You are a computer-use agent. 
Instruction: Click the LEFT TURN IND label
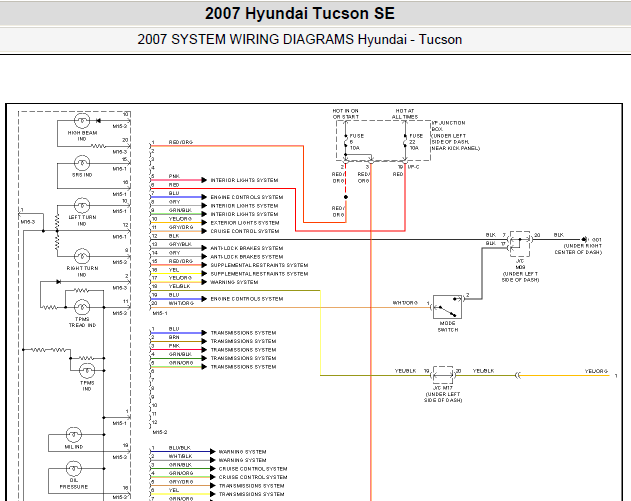[x=82, y=220]
